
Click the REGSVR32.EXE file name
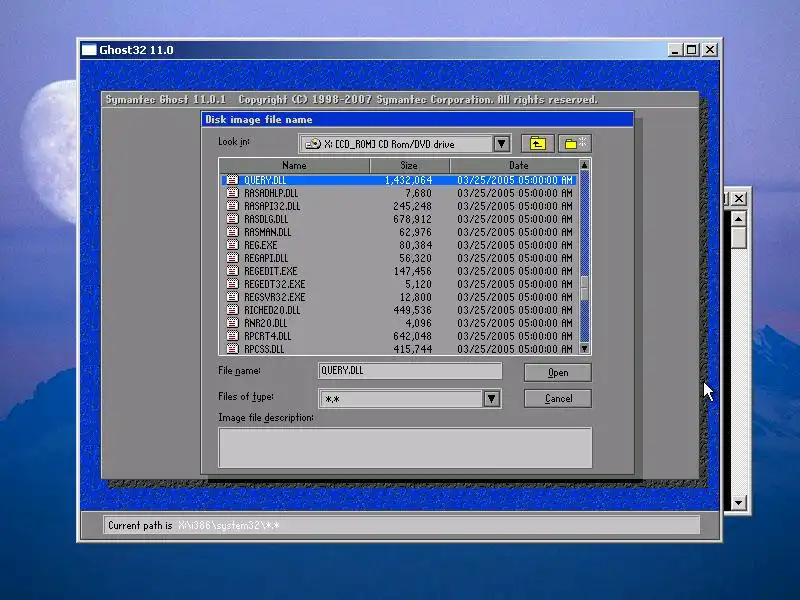pyautogui.click(x=274, y=297)
